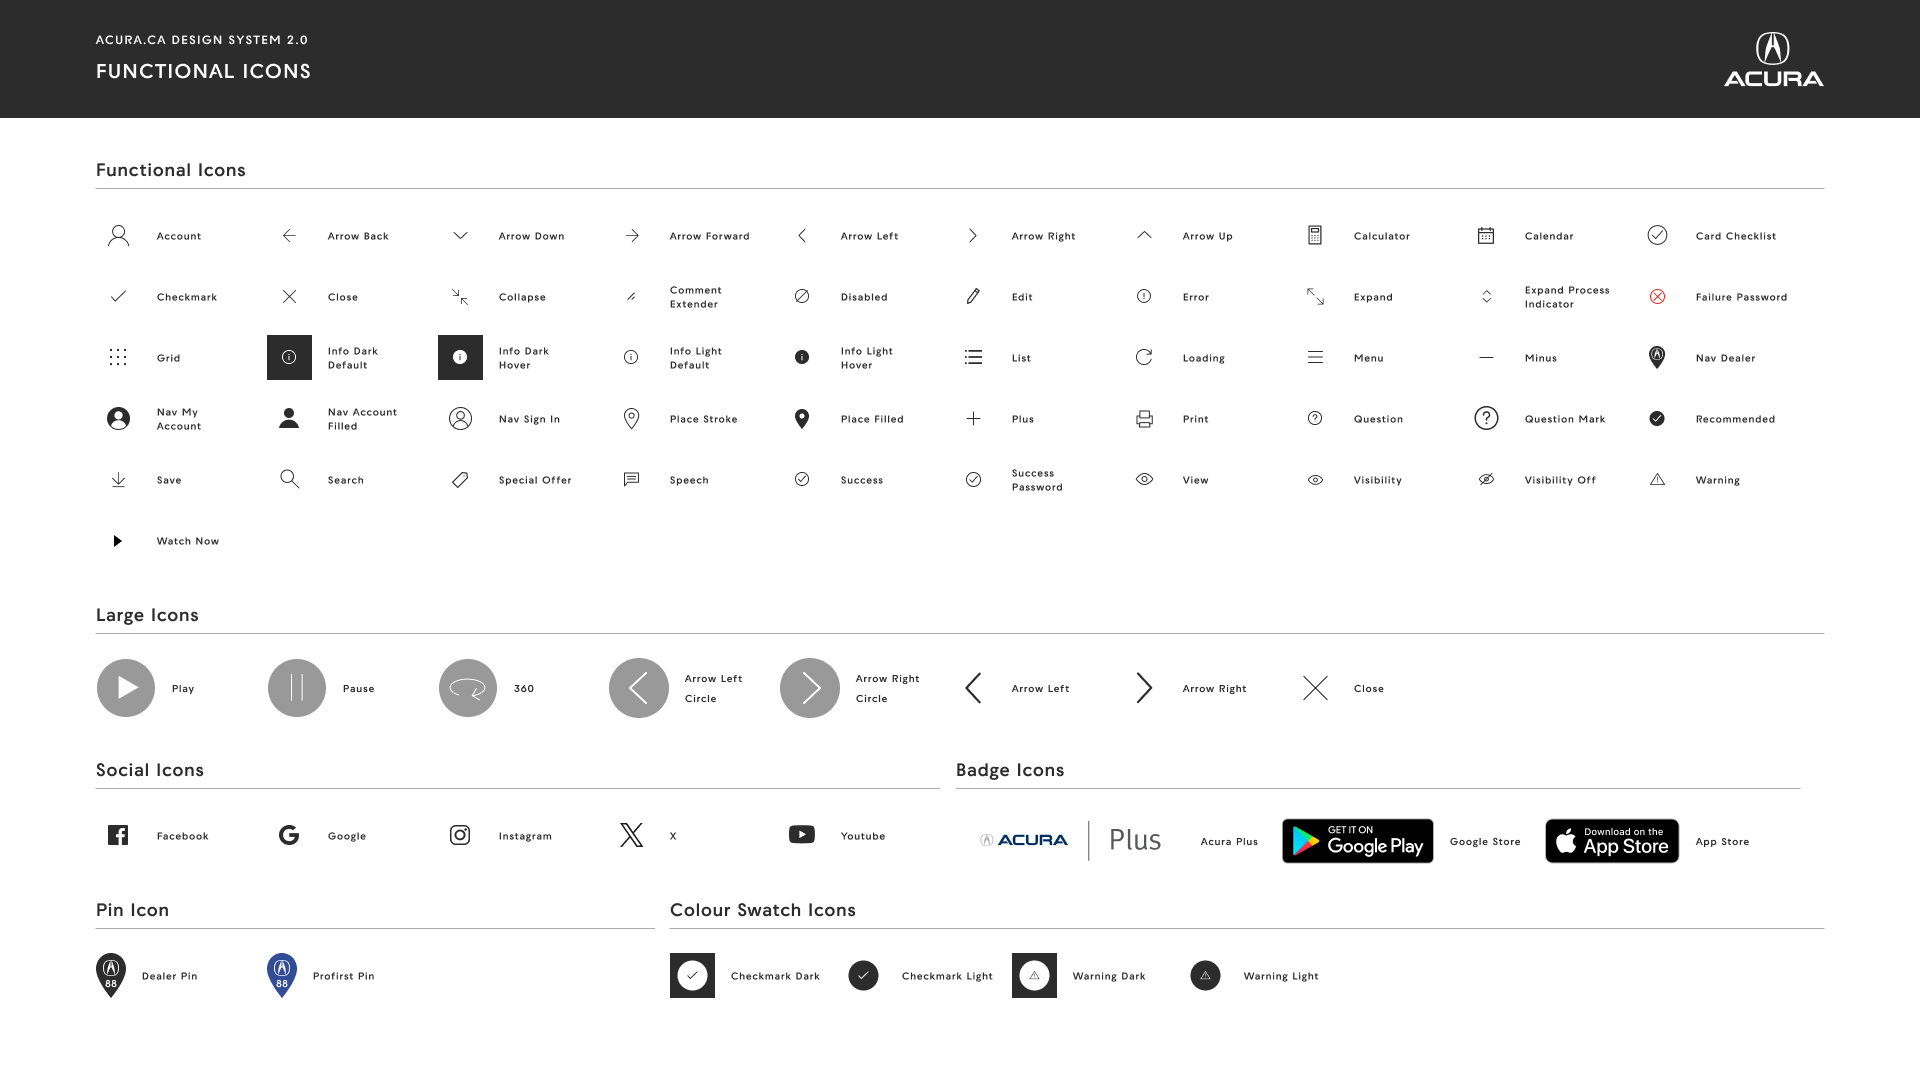Click the Account person icon
The image size is (1920, 1080).
[x=118, y=236]
